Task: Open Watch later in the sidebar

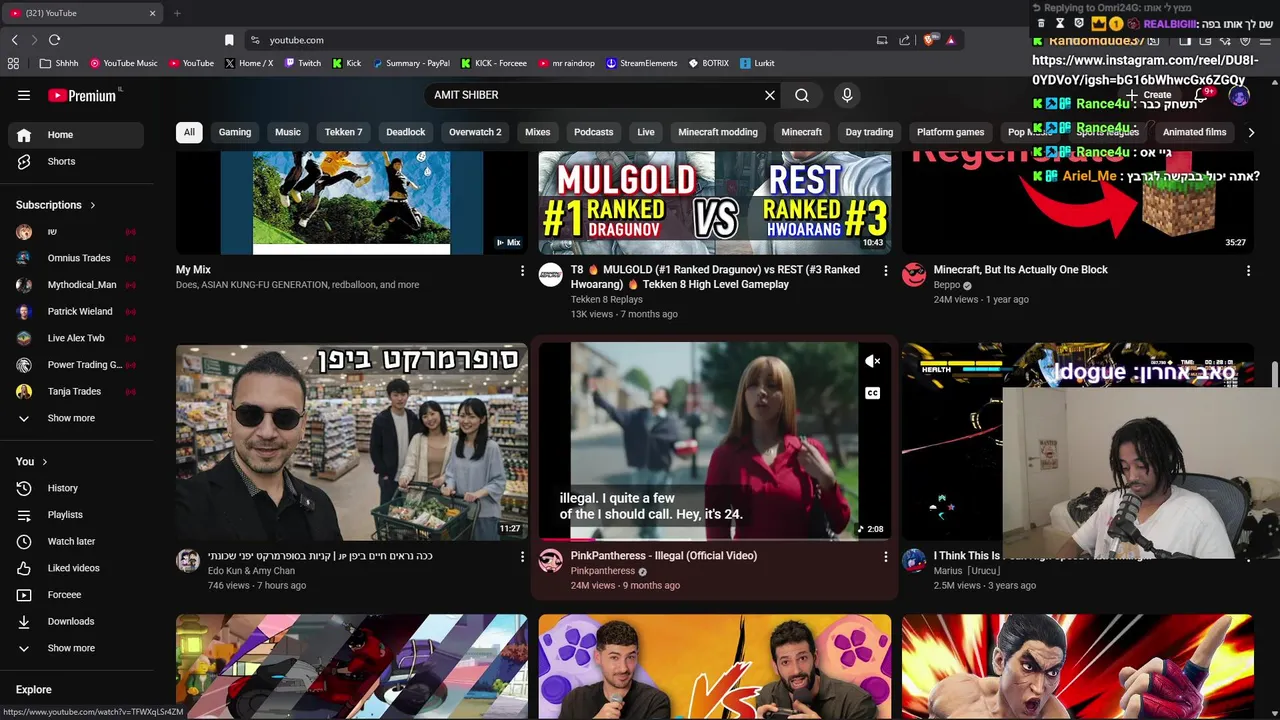Action: pos(76,541)
